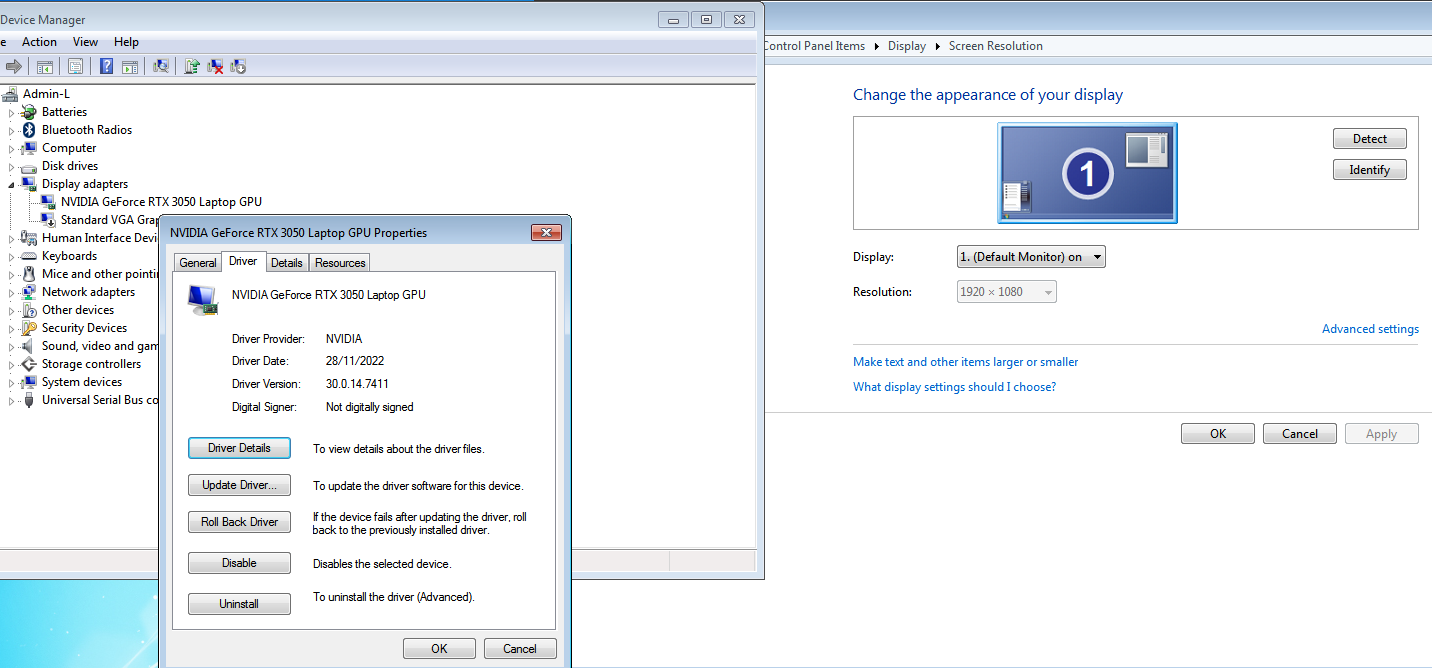Viewport: 1432px width, 668px height.
Task: Switch to the Details tab
Action: click(x=286, y=263)
